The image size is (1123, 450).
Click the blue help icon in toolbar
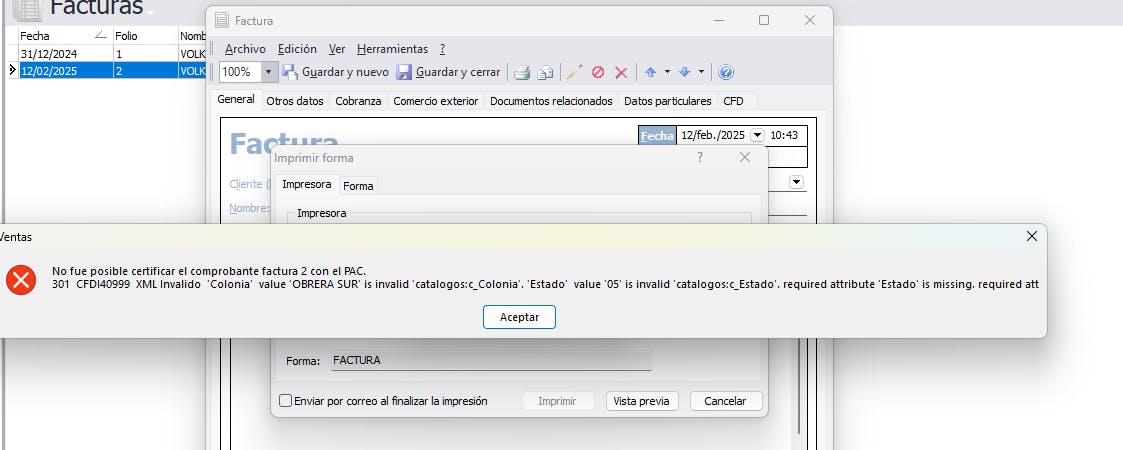(726, 72)
